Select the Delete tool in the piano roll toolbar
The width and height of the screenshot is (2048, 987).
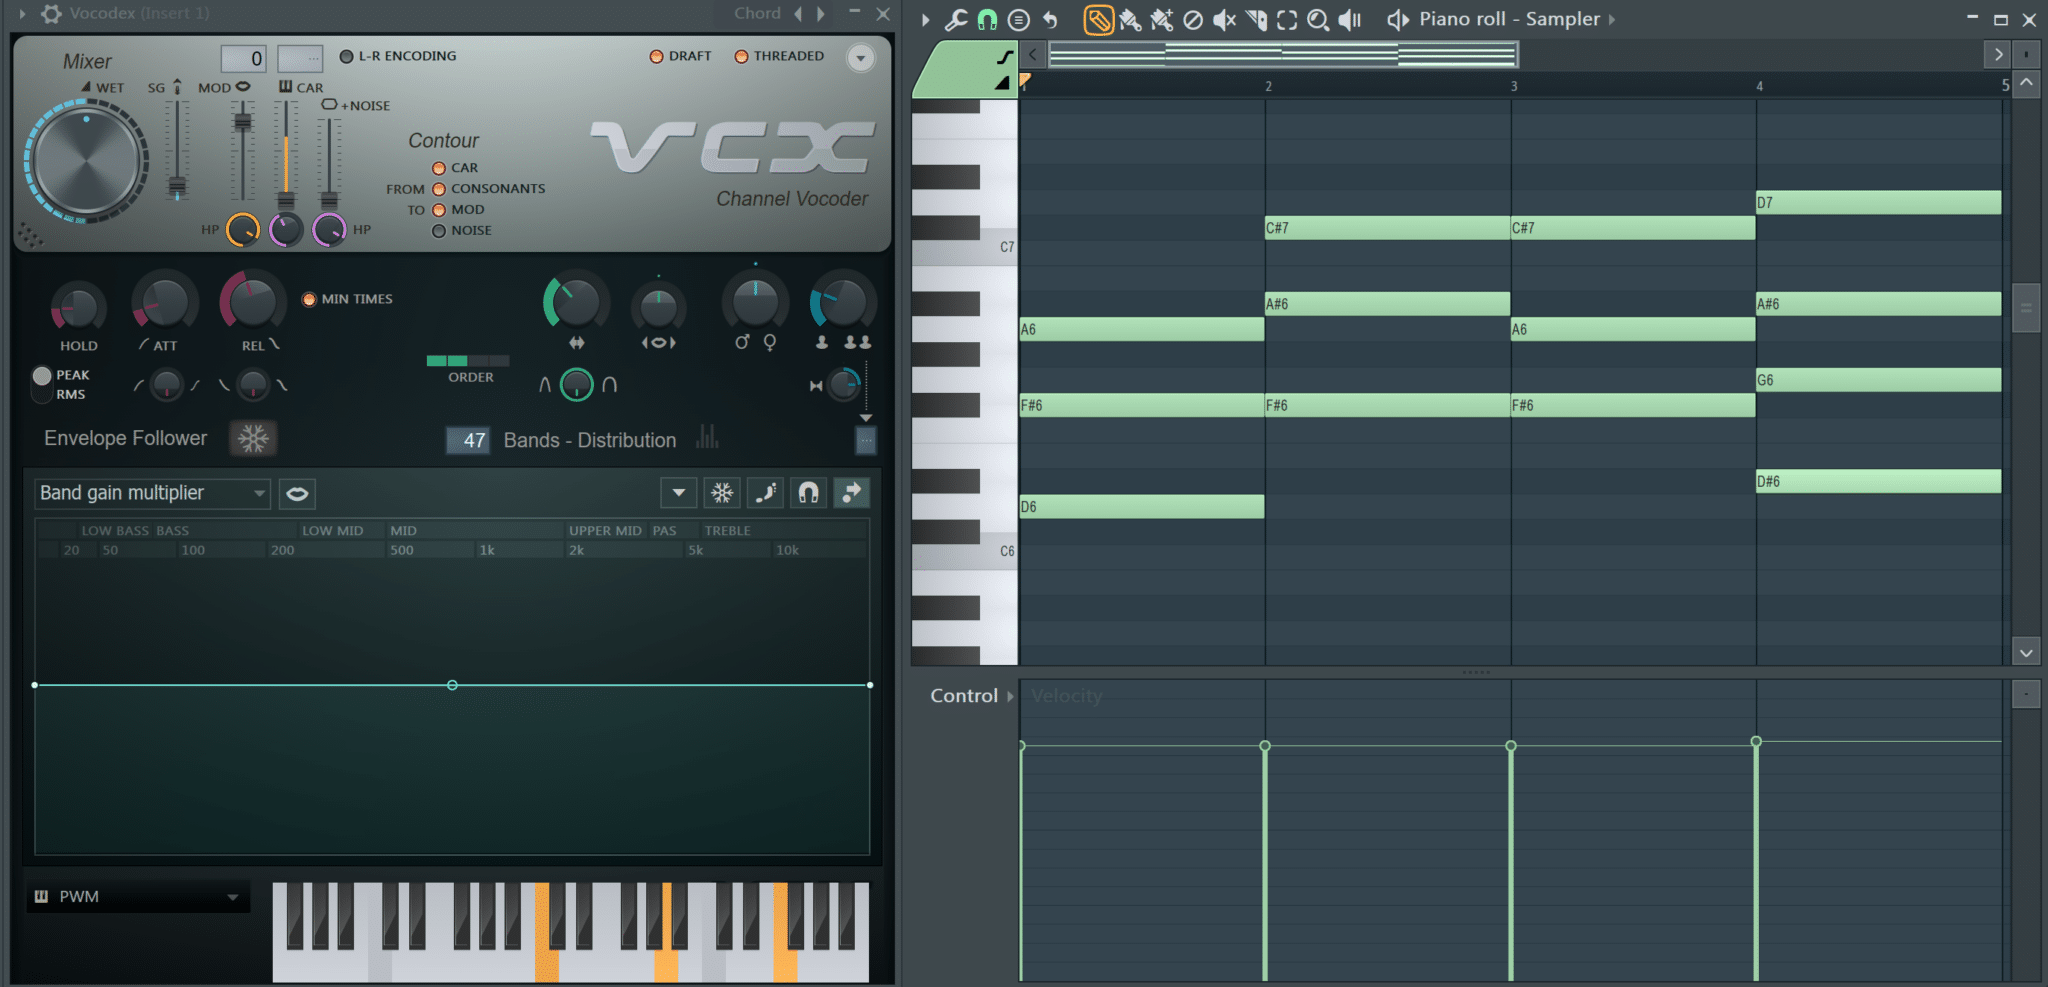[x=1192, y=19]
